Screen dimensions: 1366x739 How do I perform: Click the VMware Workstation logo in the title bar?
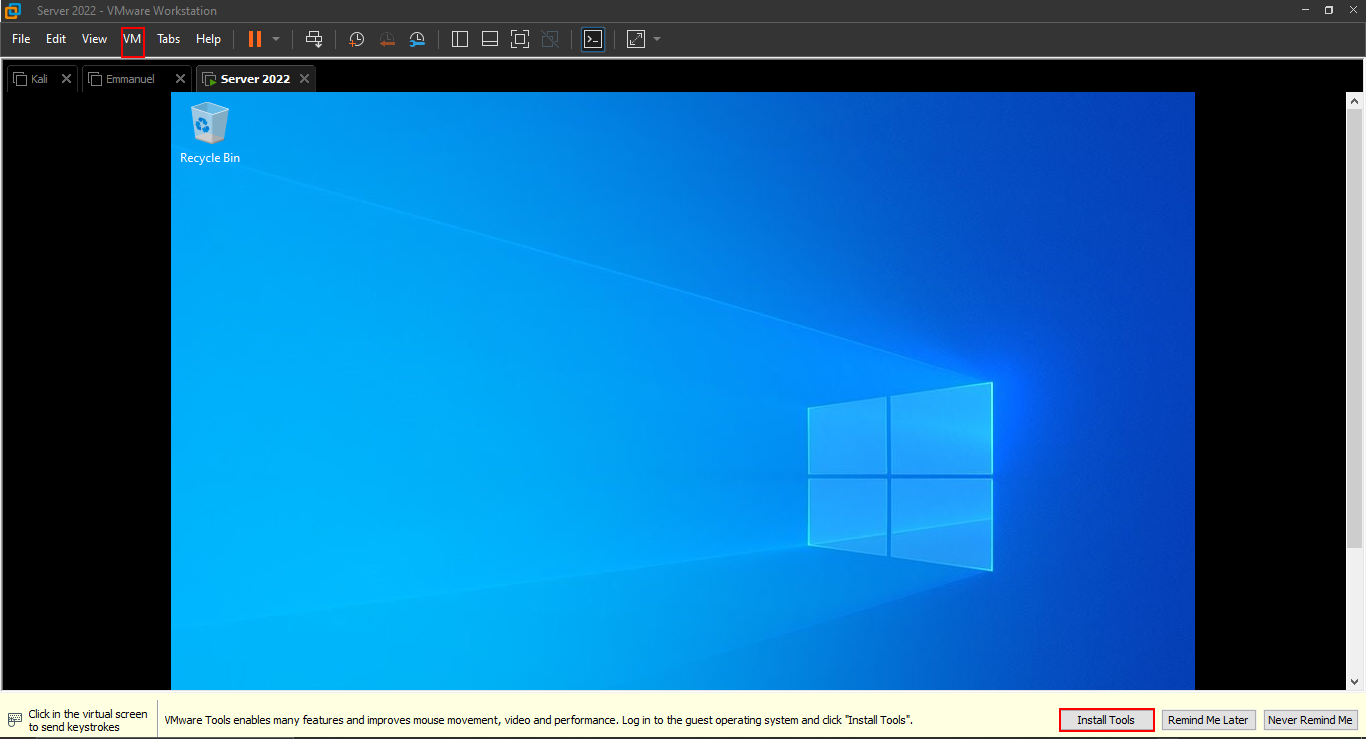point(12,10)
